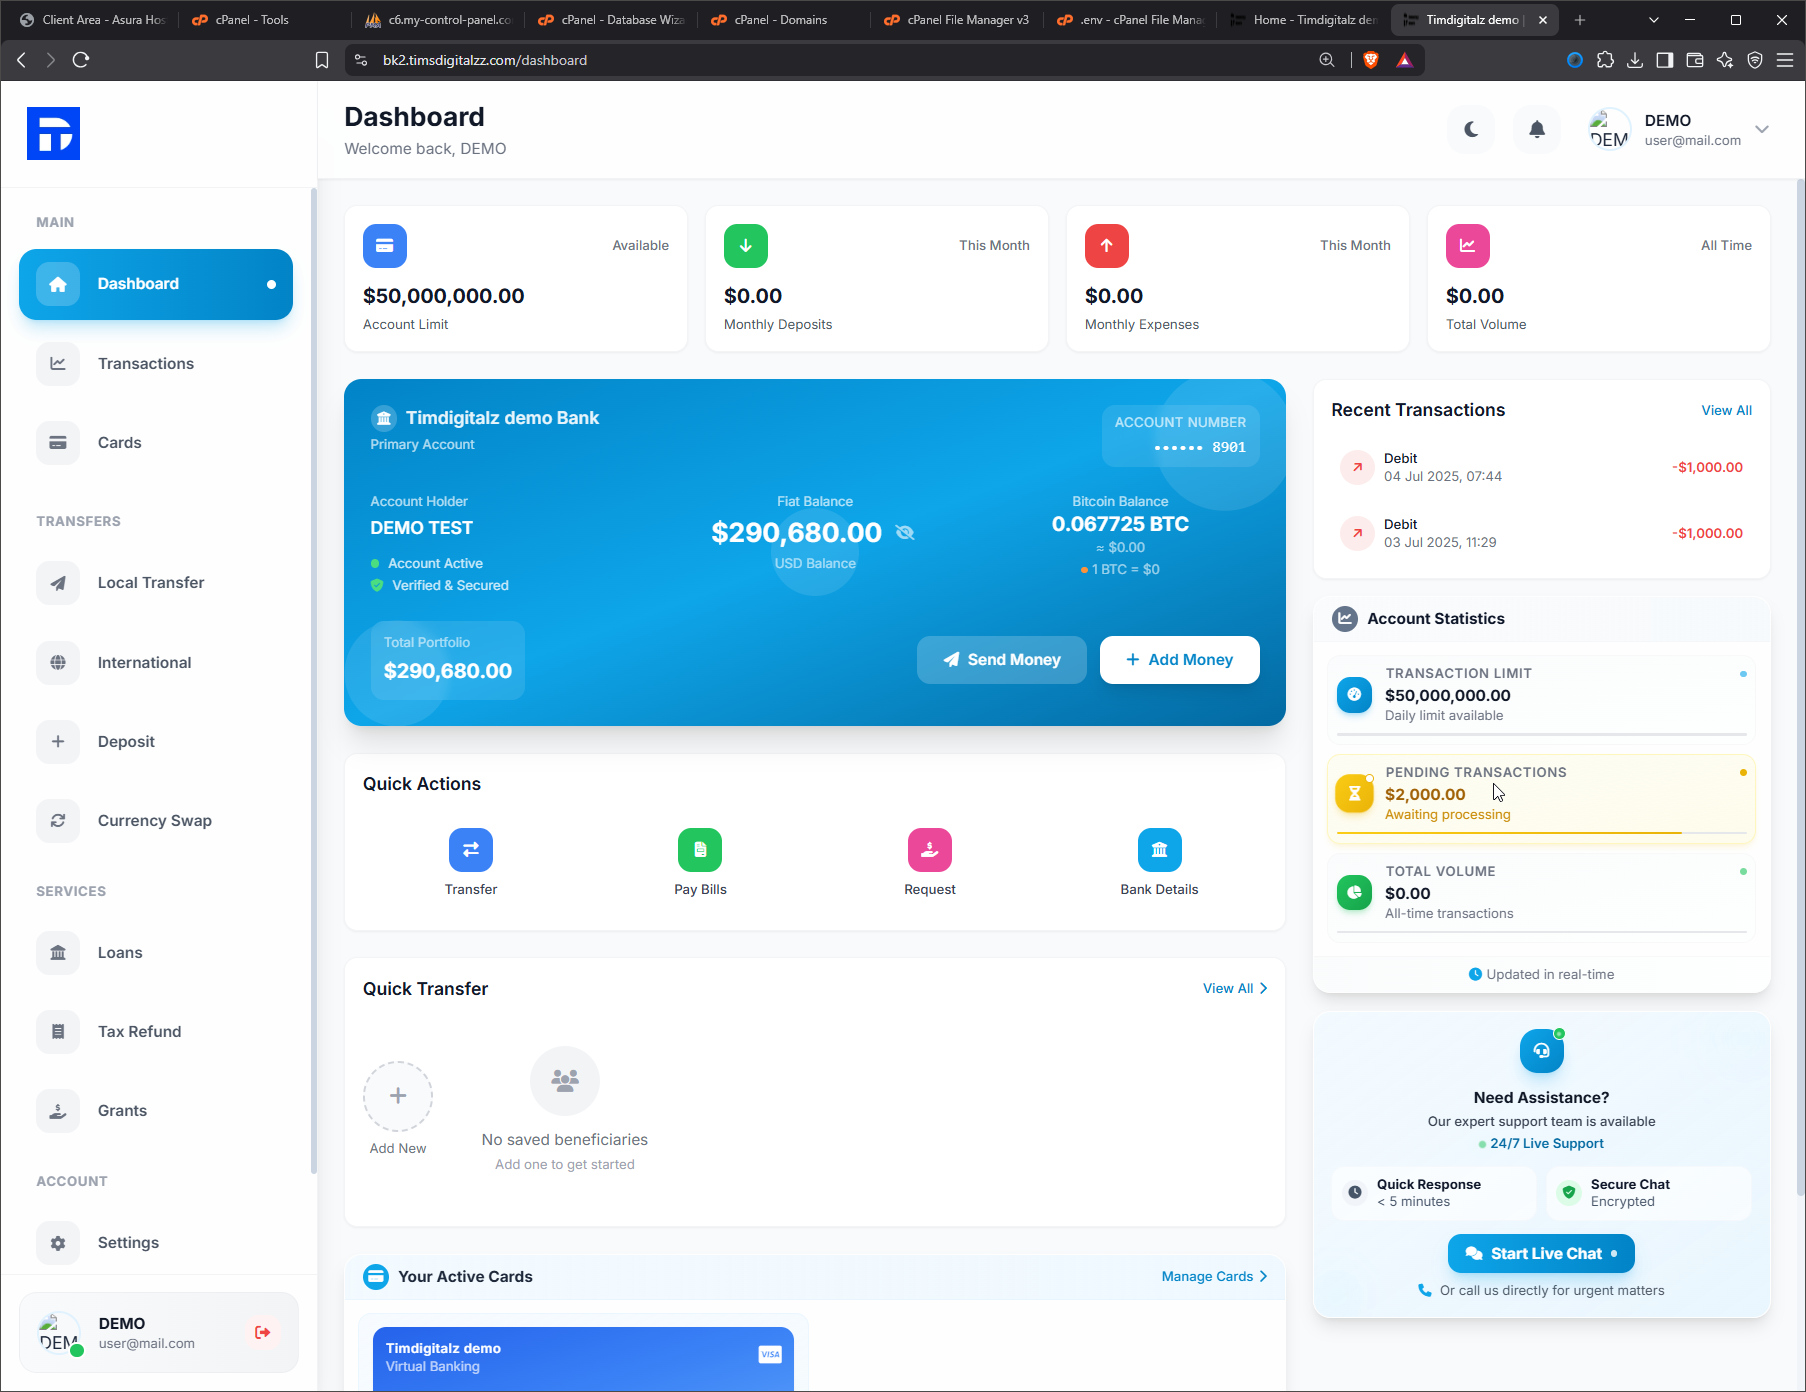Click the Add Money button
1806x1392 pixels.
(1179, 660)
